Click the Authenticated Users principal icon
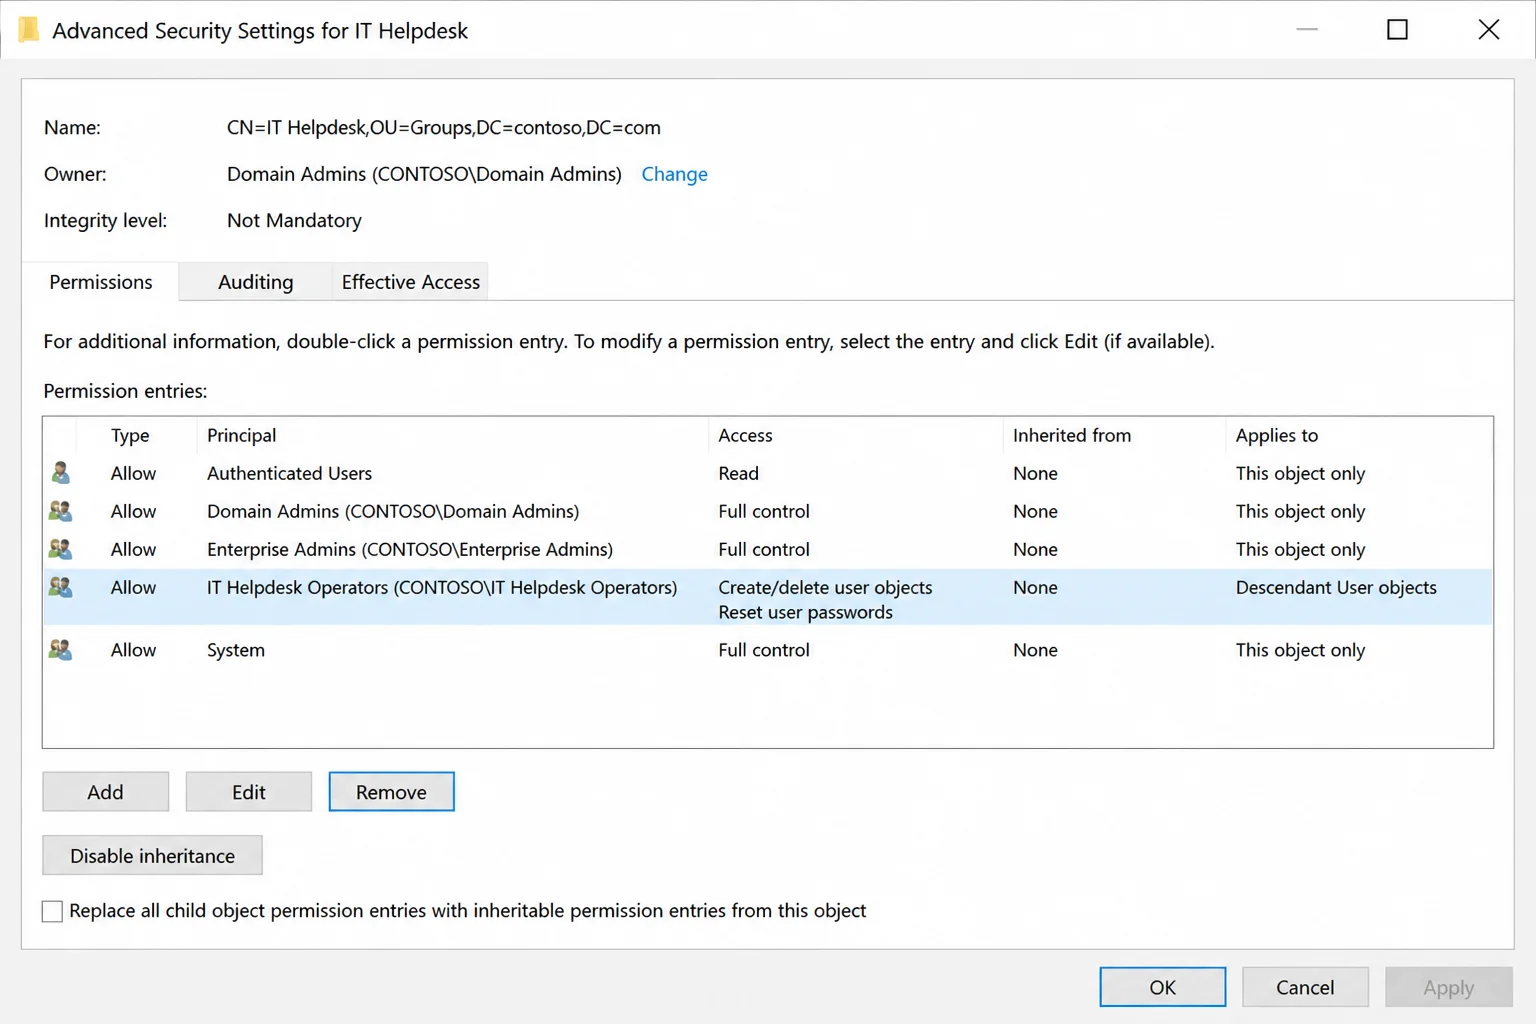 [60, 473]
